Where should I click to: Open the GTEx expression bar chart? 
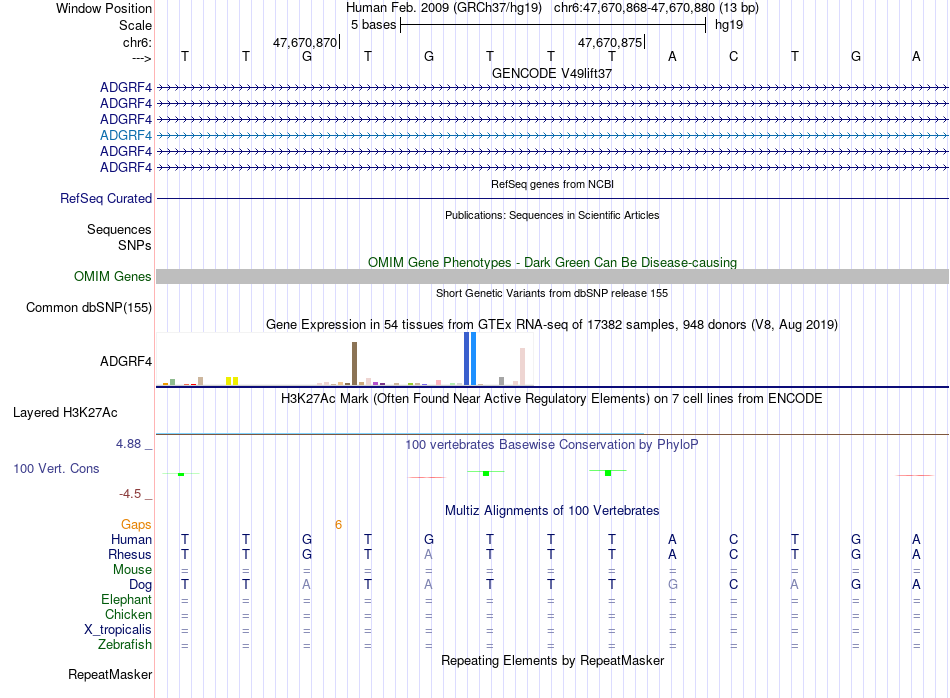click(344, 359)
